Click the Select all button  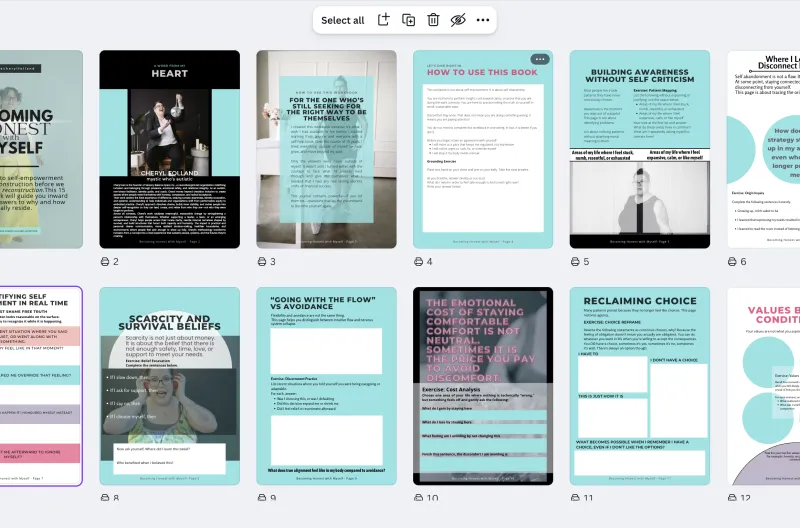(x=342, y=20)
